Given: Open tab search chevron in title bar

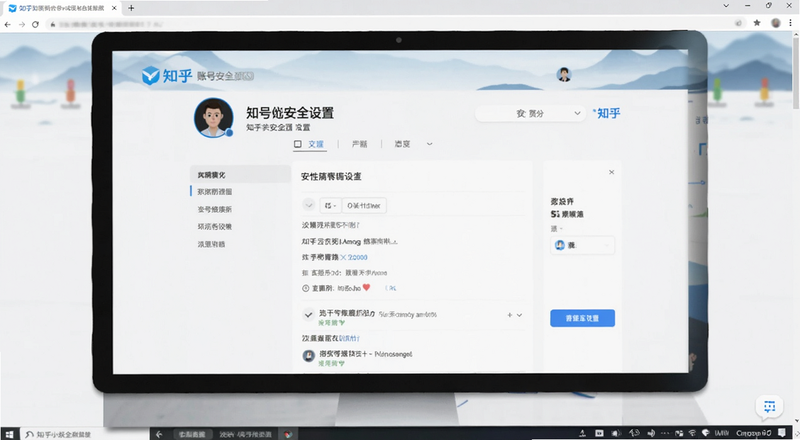Looking at the screenshot, I should coord(726,6).
